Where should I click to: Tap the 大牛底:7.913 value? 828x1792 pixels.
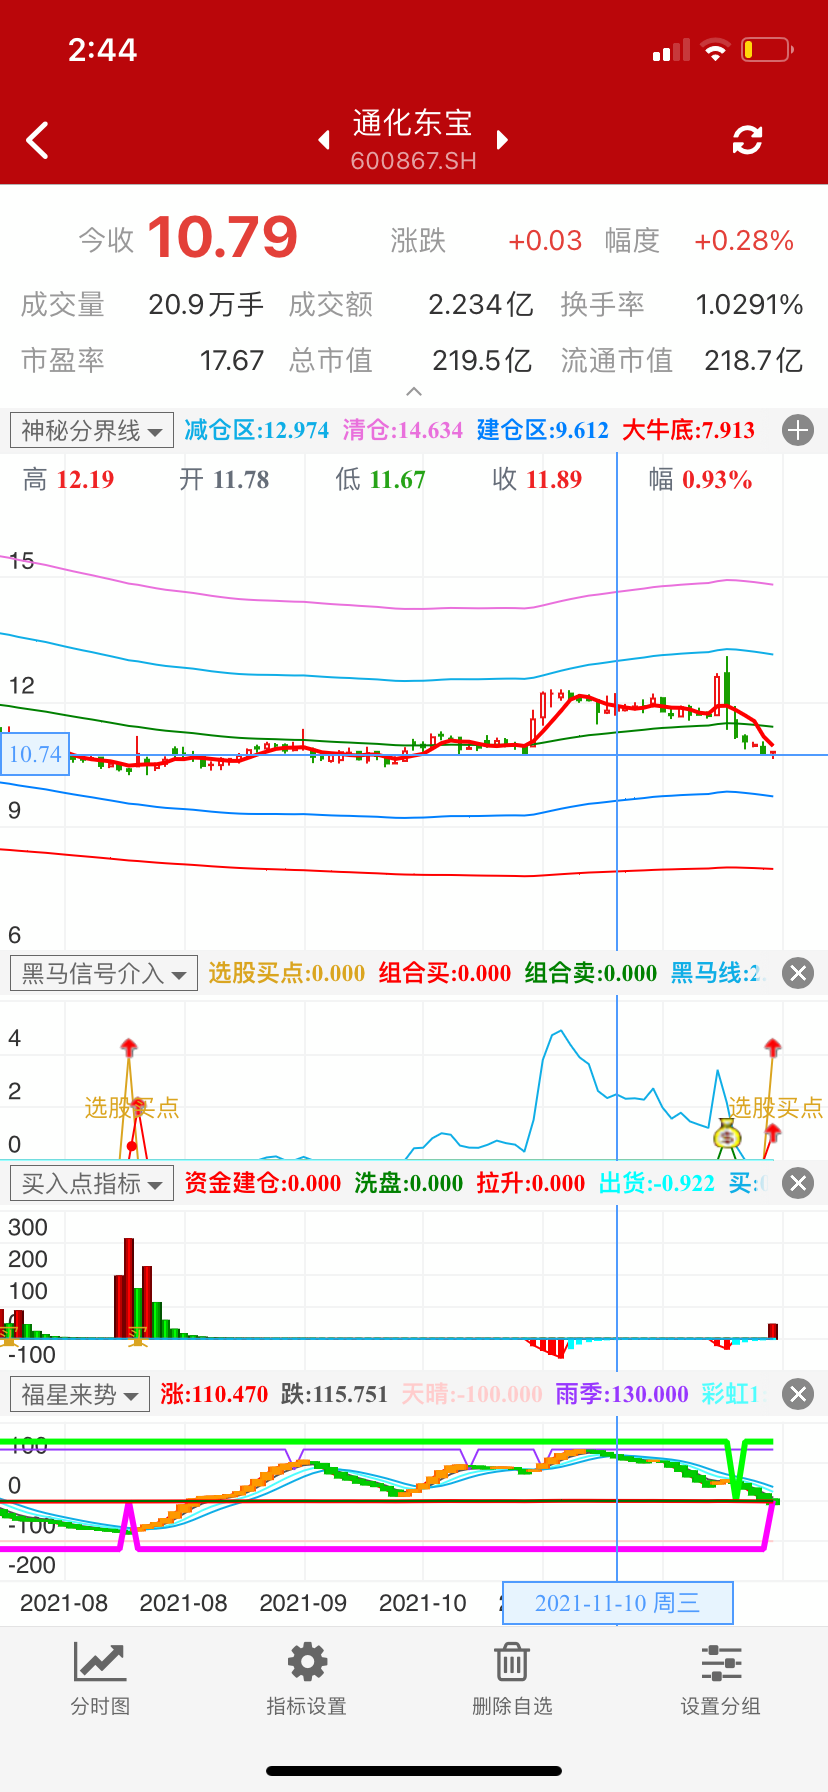click(689, 430)
